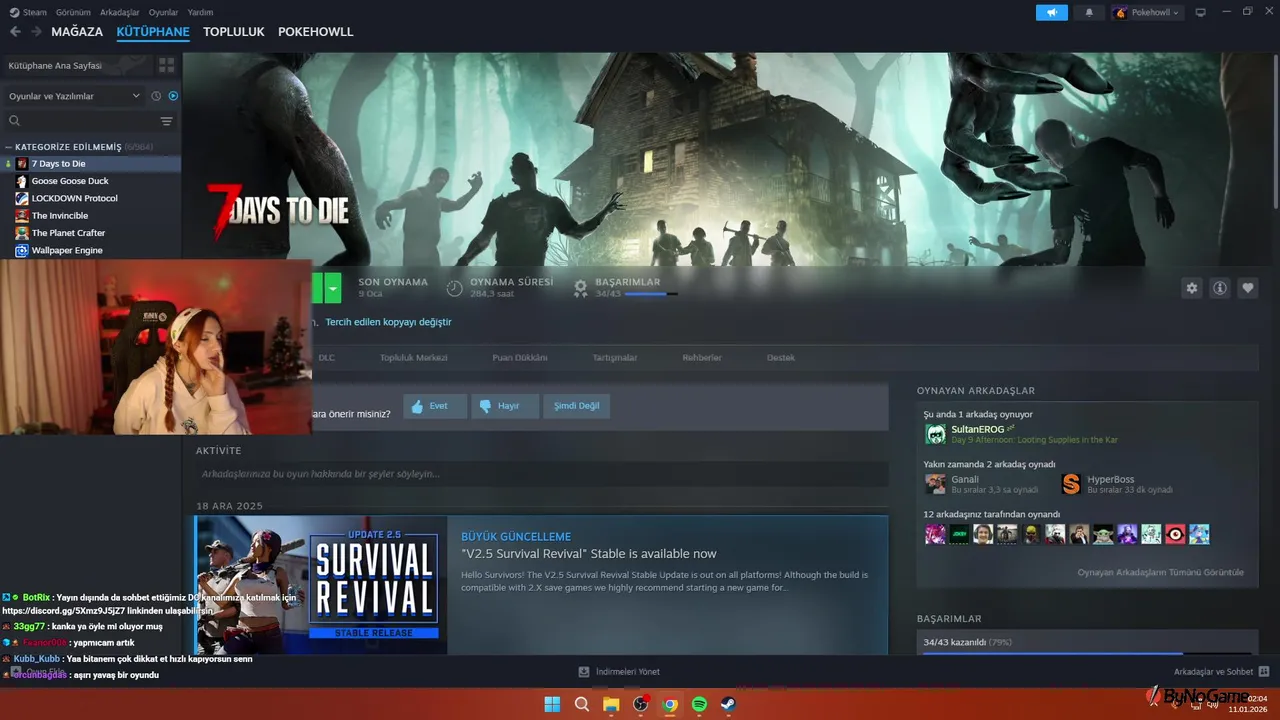Go to TOPLULUK tab
The image size is (1280, 720).
point(234,32)
